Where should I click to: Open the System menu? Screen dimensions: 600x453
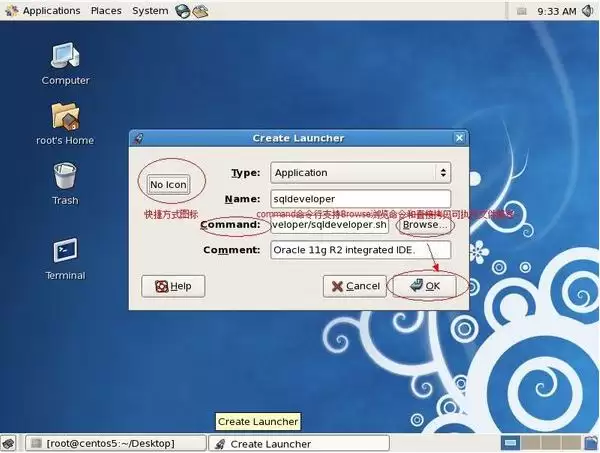tap(150, 11)
